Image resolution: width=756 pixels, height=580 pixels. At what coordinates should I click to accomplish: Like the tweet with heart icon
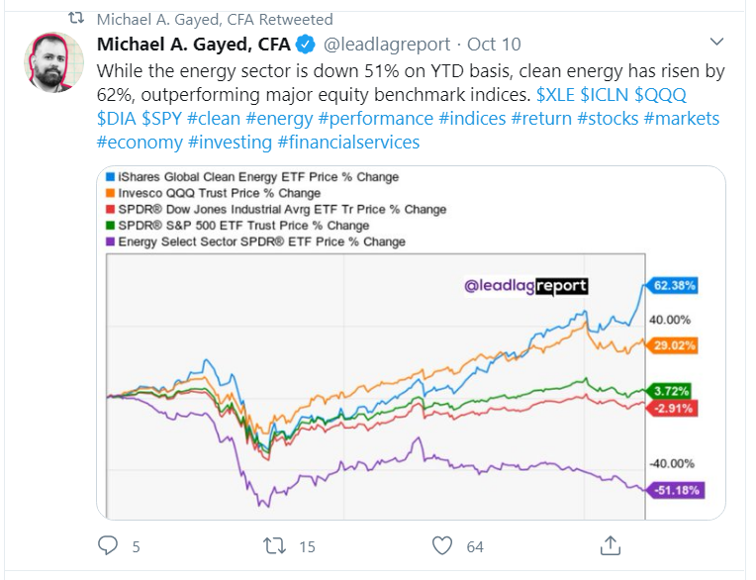coord(443,545)
